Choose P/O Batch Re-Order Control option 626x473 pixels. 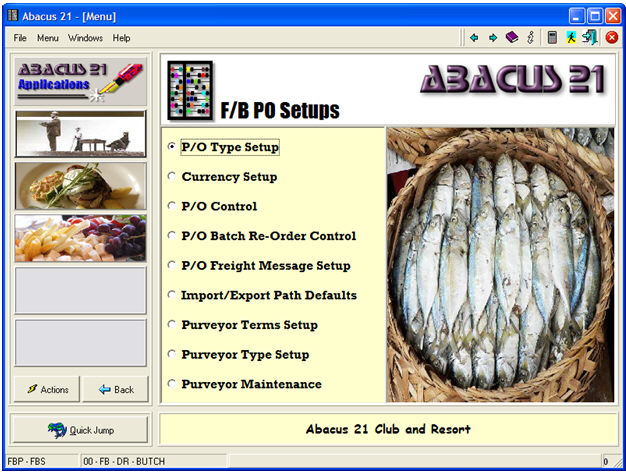click(171, 237)
